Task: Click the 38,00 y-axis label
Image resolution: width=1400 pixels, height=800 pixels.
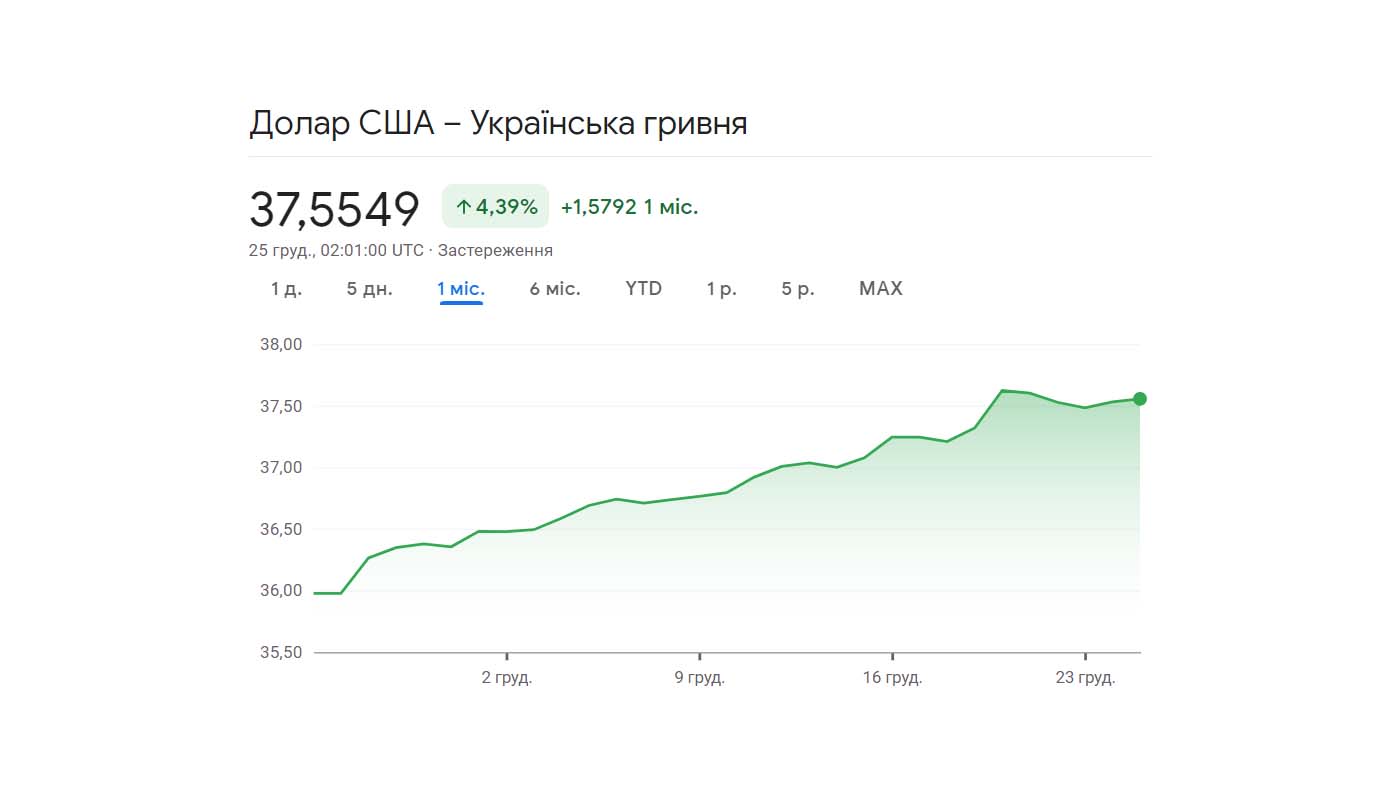Action: click(x=281, y=345)
